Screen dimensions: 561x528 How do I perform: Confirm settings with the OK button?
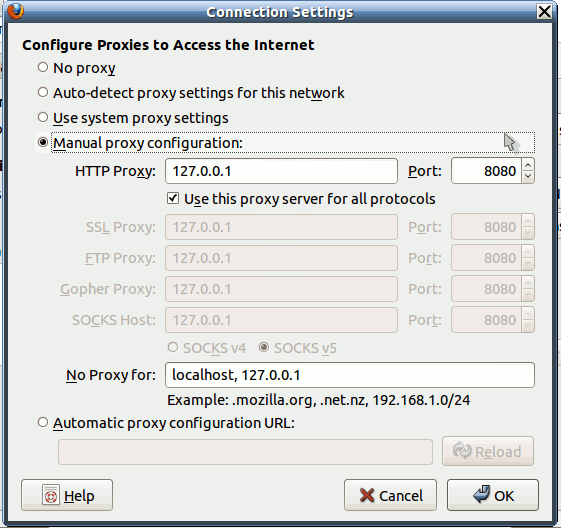pos(493,495)
